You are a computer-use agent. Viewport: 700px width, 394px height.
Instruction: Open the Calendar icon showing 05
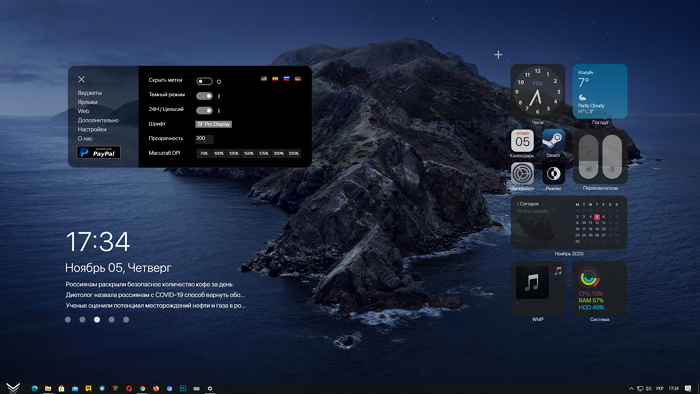(522, 141)
